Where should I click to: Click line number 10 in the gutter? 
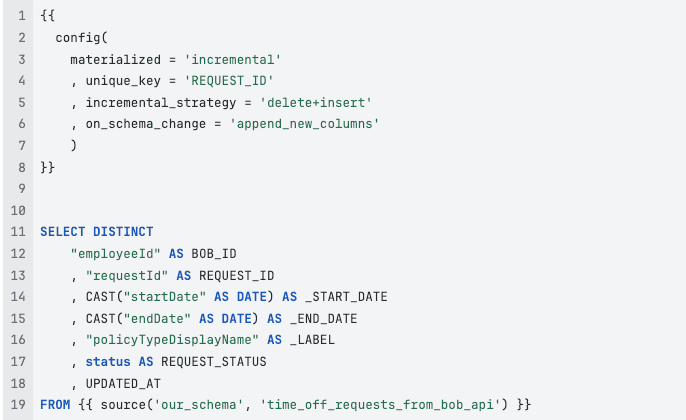pyautogui.click(x=18, y=210)
